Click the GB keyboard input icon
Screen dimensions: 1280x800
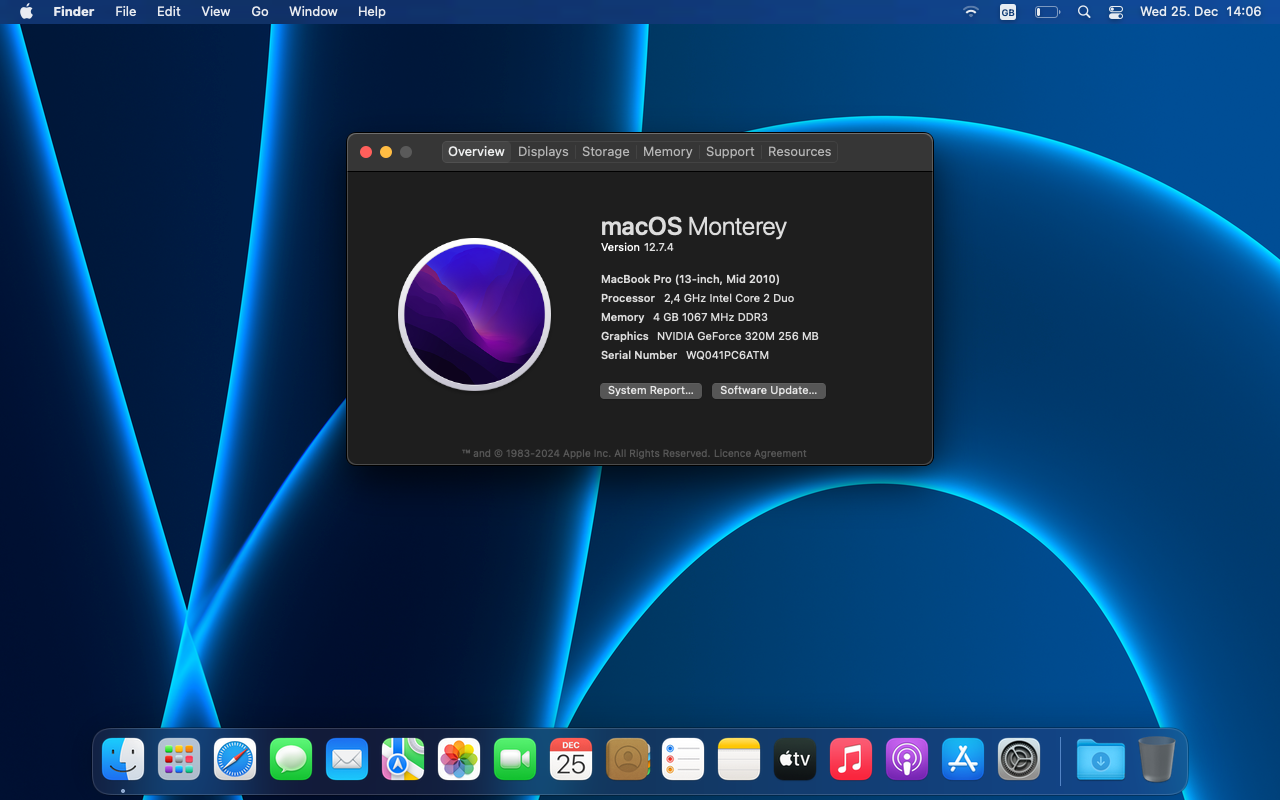point(1007,12)
